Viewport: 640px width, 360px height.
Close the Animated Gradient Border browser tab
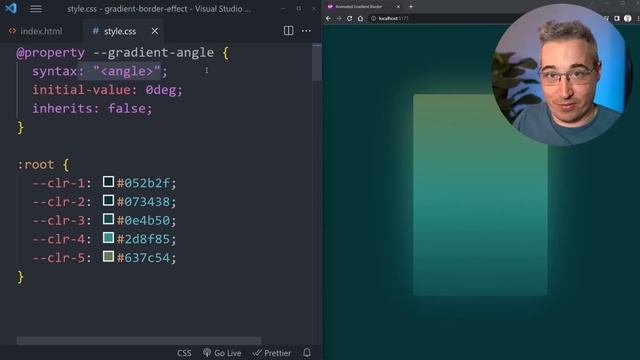click(398, 7)
